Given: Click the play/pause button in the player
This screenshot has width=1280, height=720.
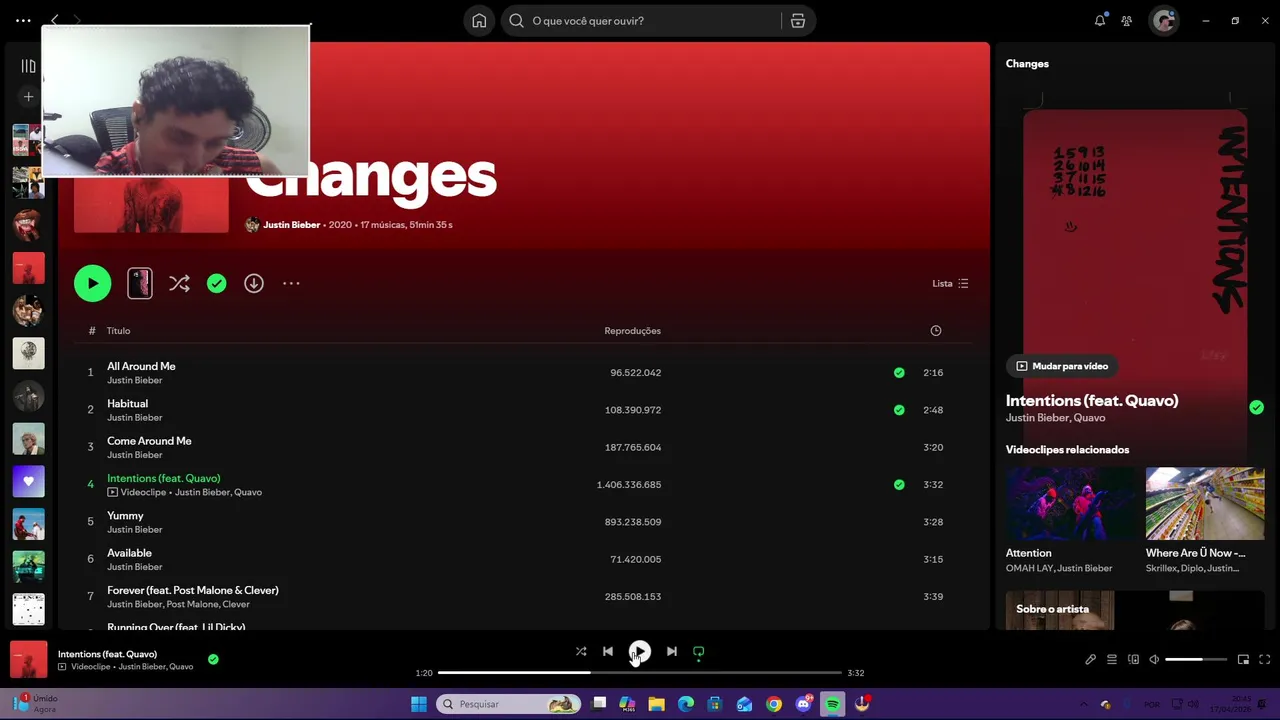Looking at the screenshot, I should [x=640, y=652].
